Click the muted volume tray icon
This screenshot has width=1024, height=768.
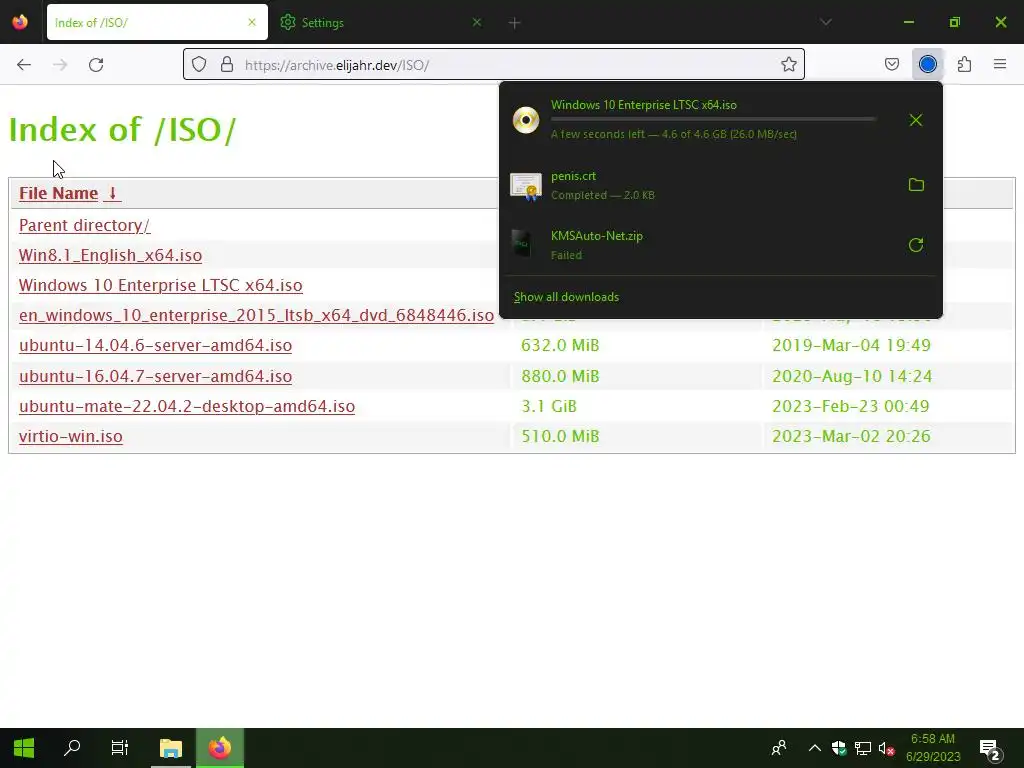tap(886, 748)
